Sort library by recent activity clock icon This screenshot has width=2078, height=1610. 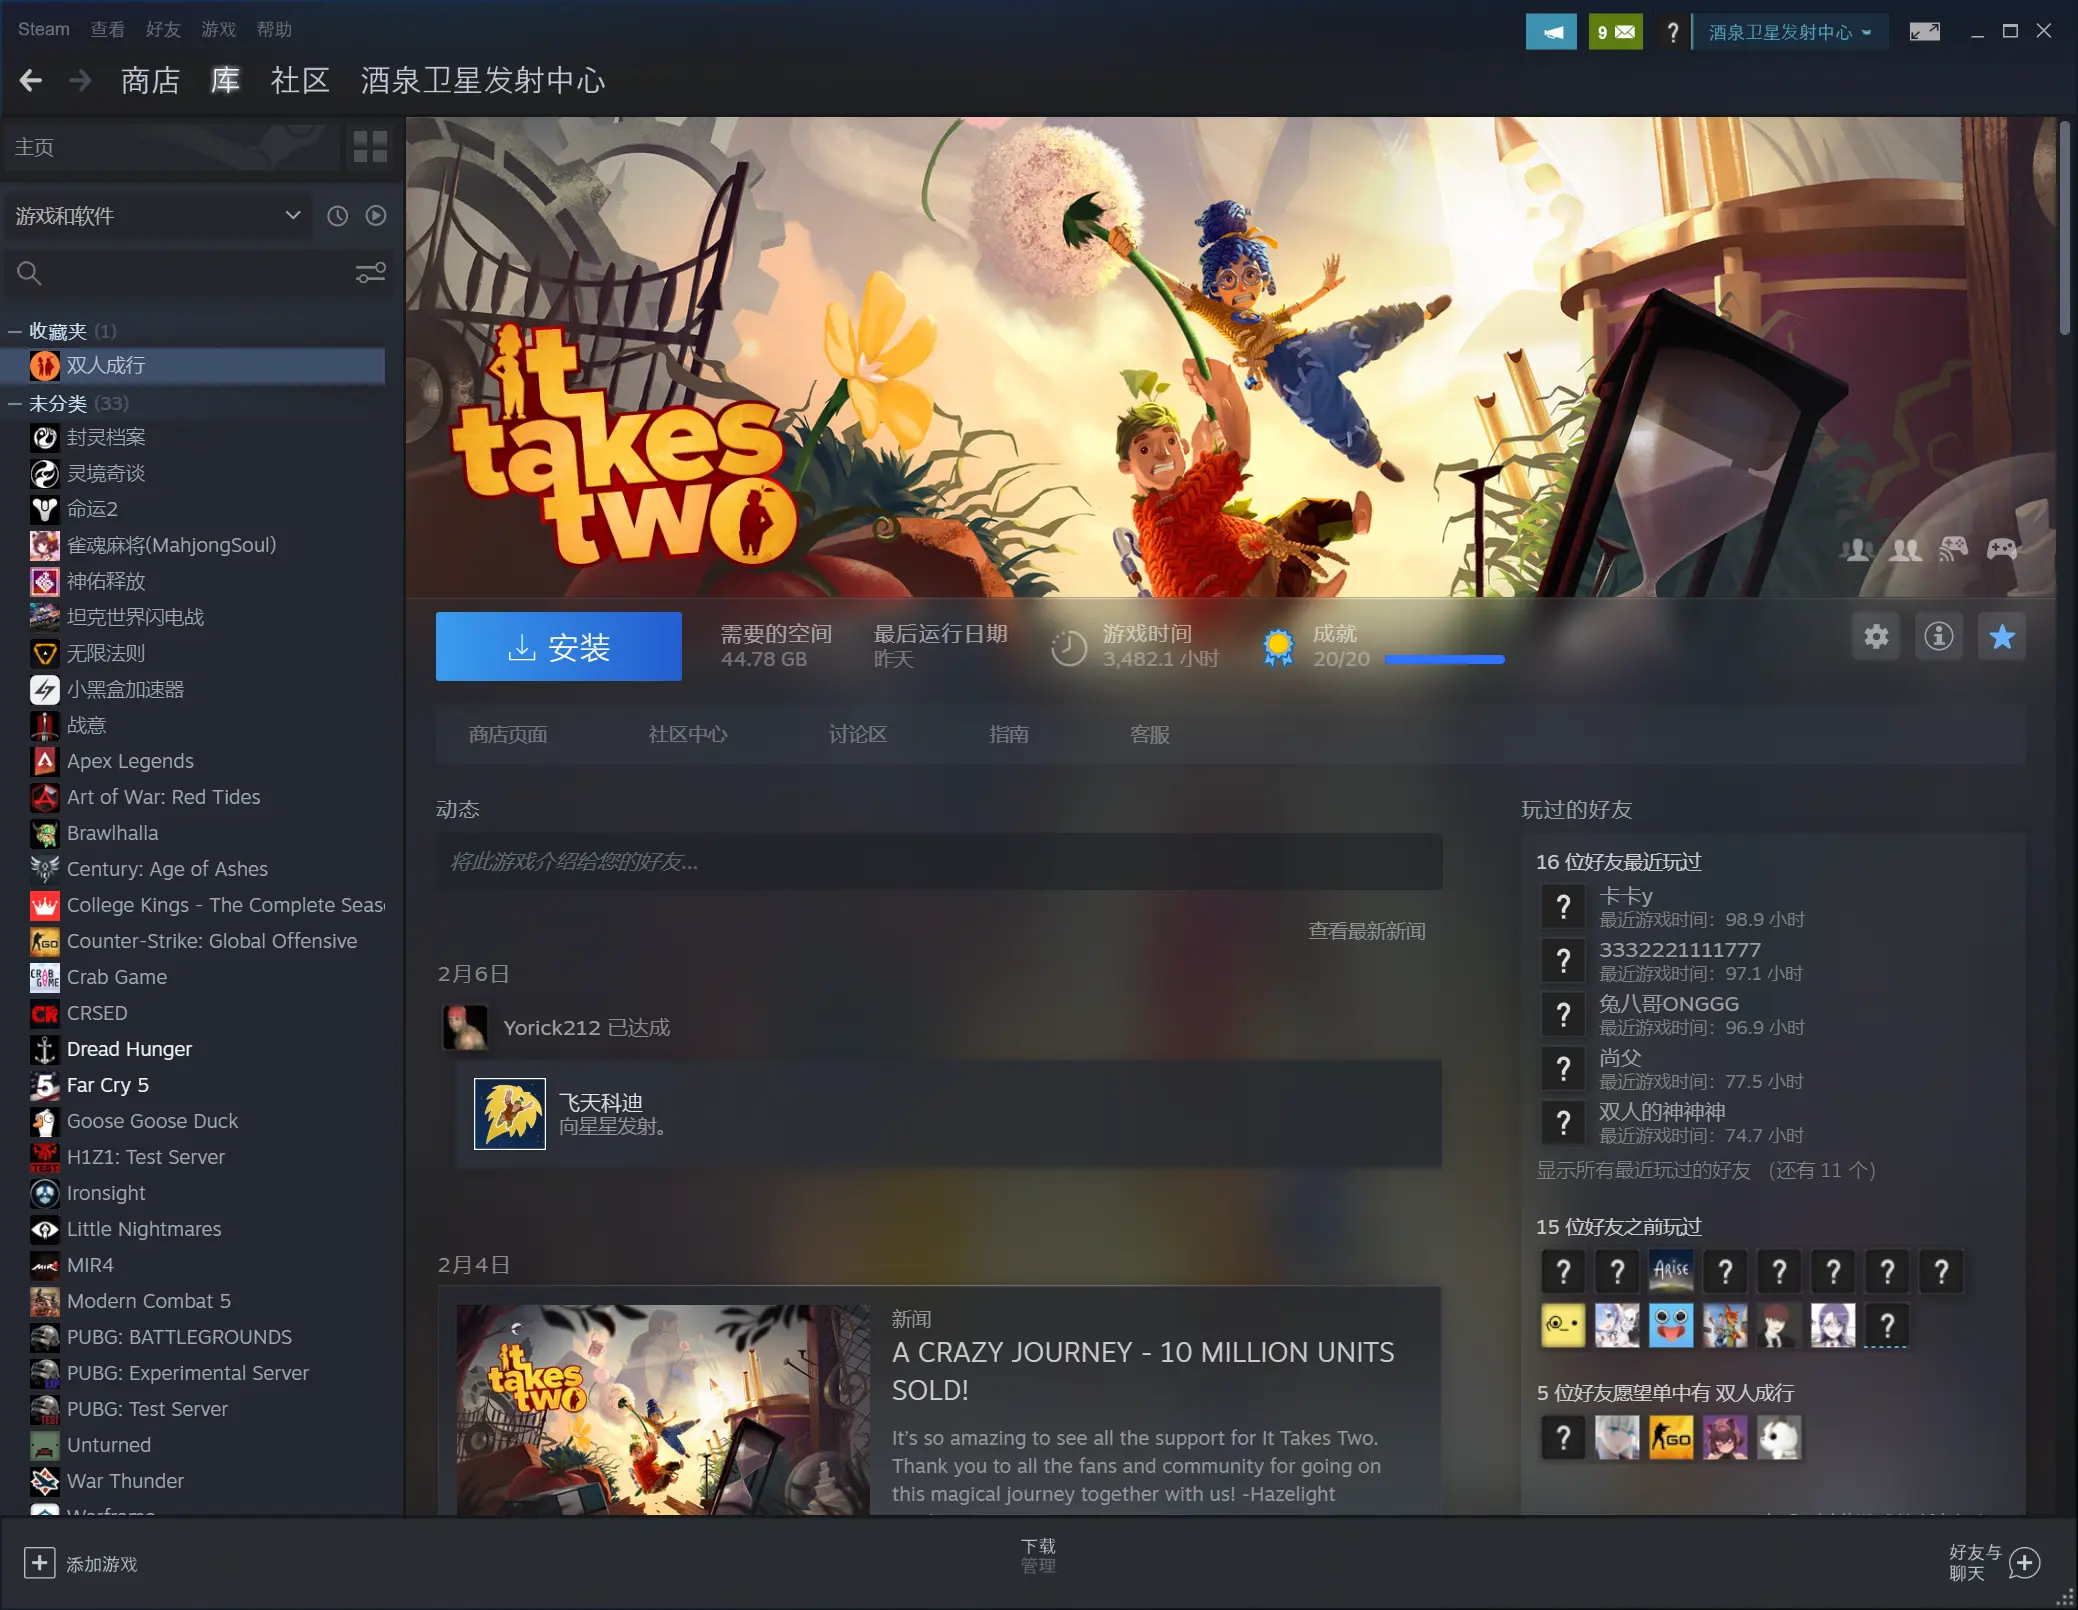point(338,216)
